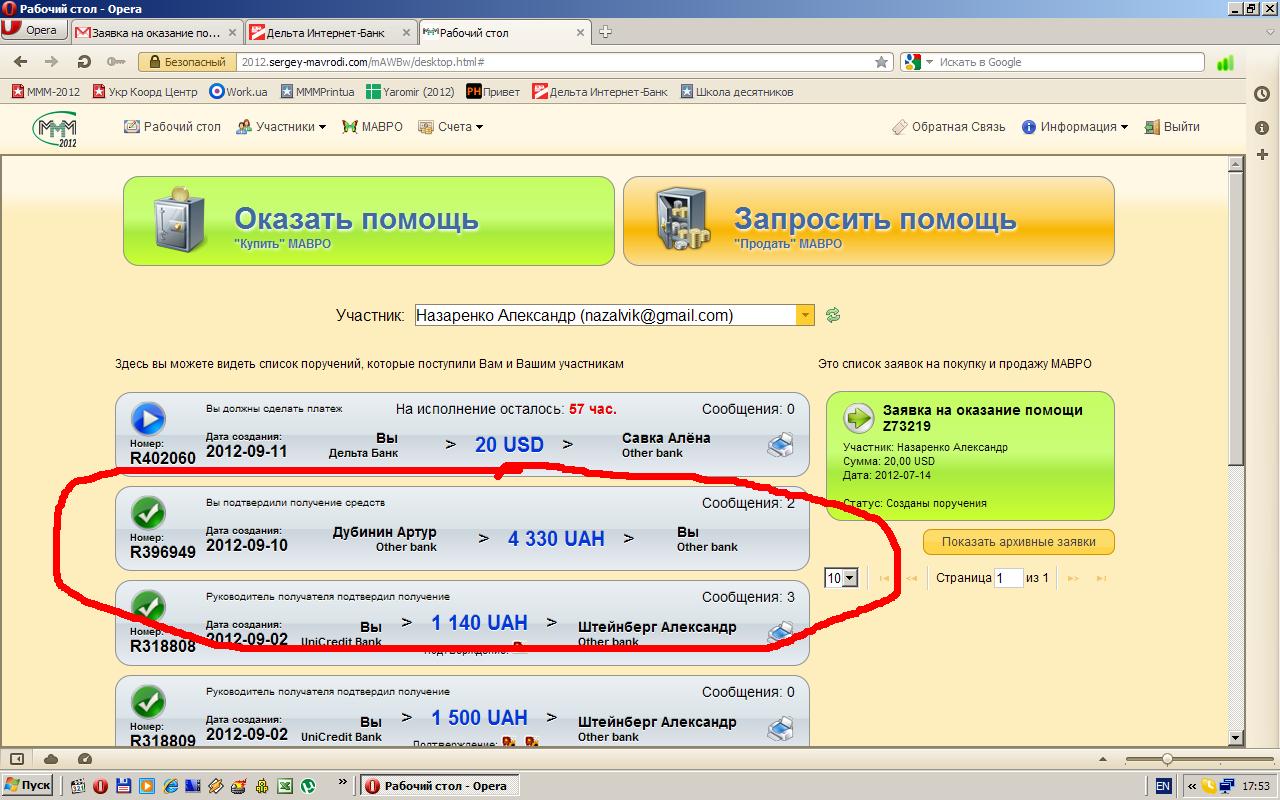Click in the page number input field
Image resolution: width=1280 pixels, height=800 pixels.
[1009, 578]
